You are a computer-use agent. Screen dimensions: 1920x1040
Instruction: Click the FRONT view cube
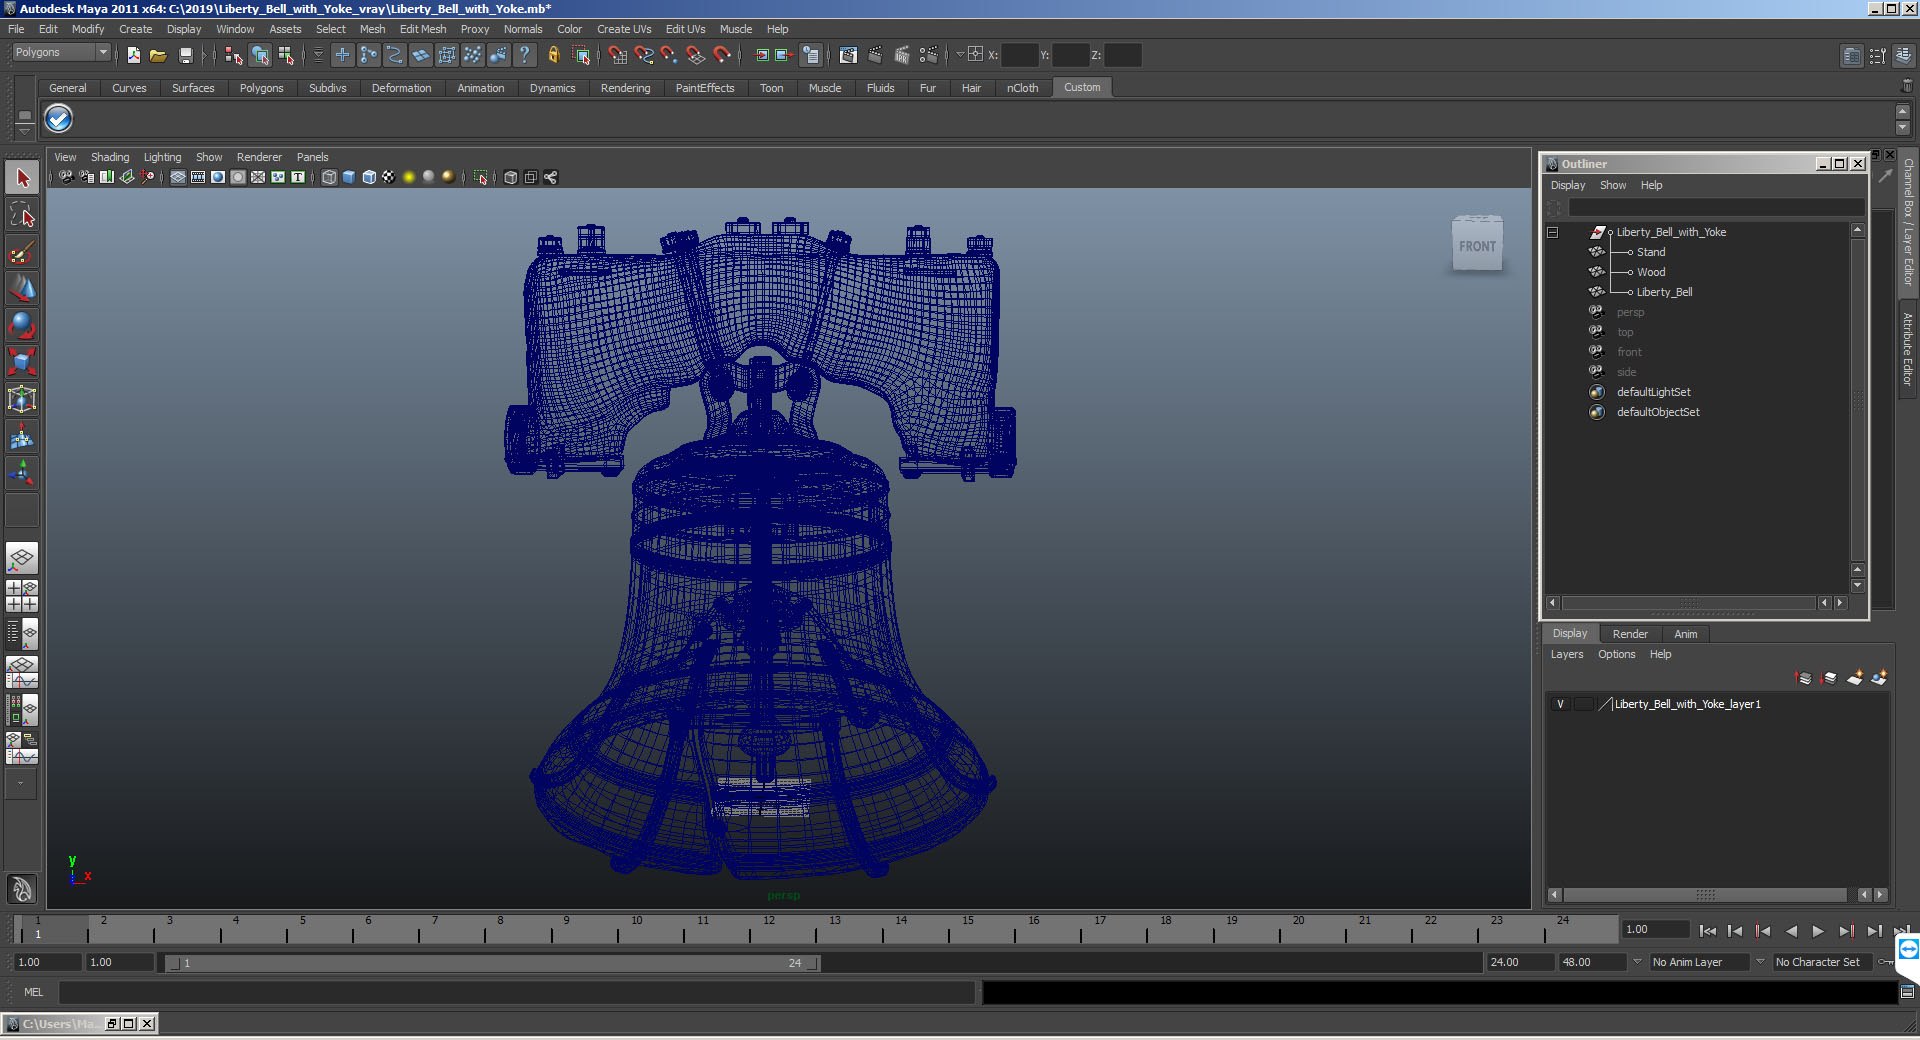1477,244
